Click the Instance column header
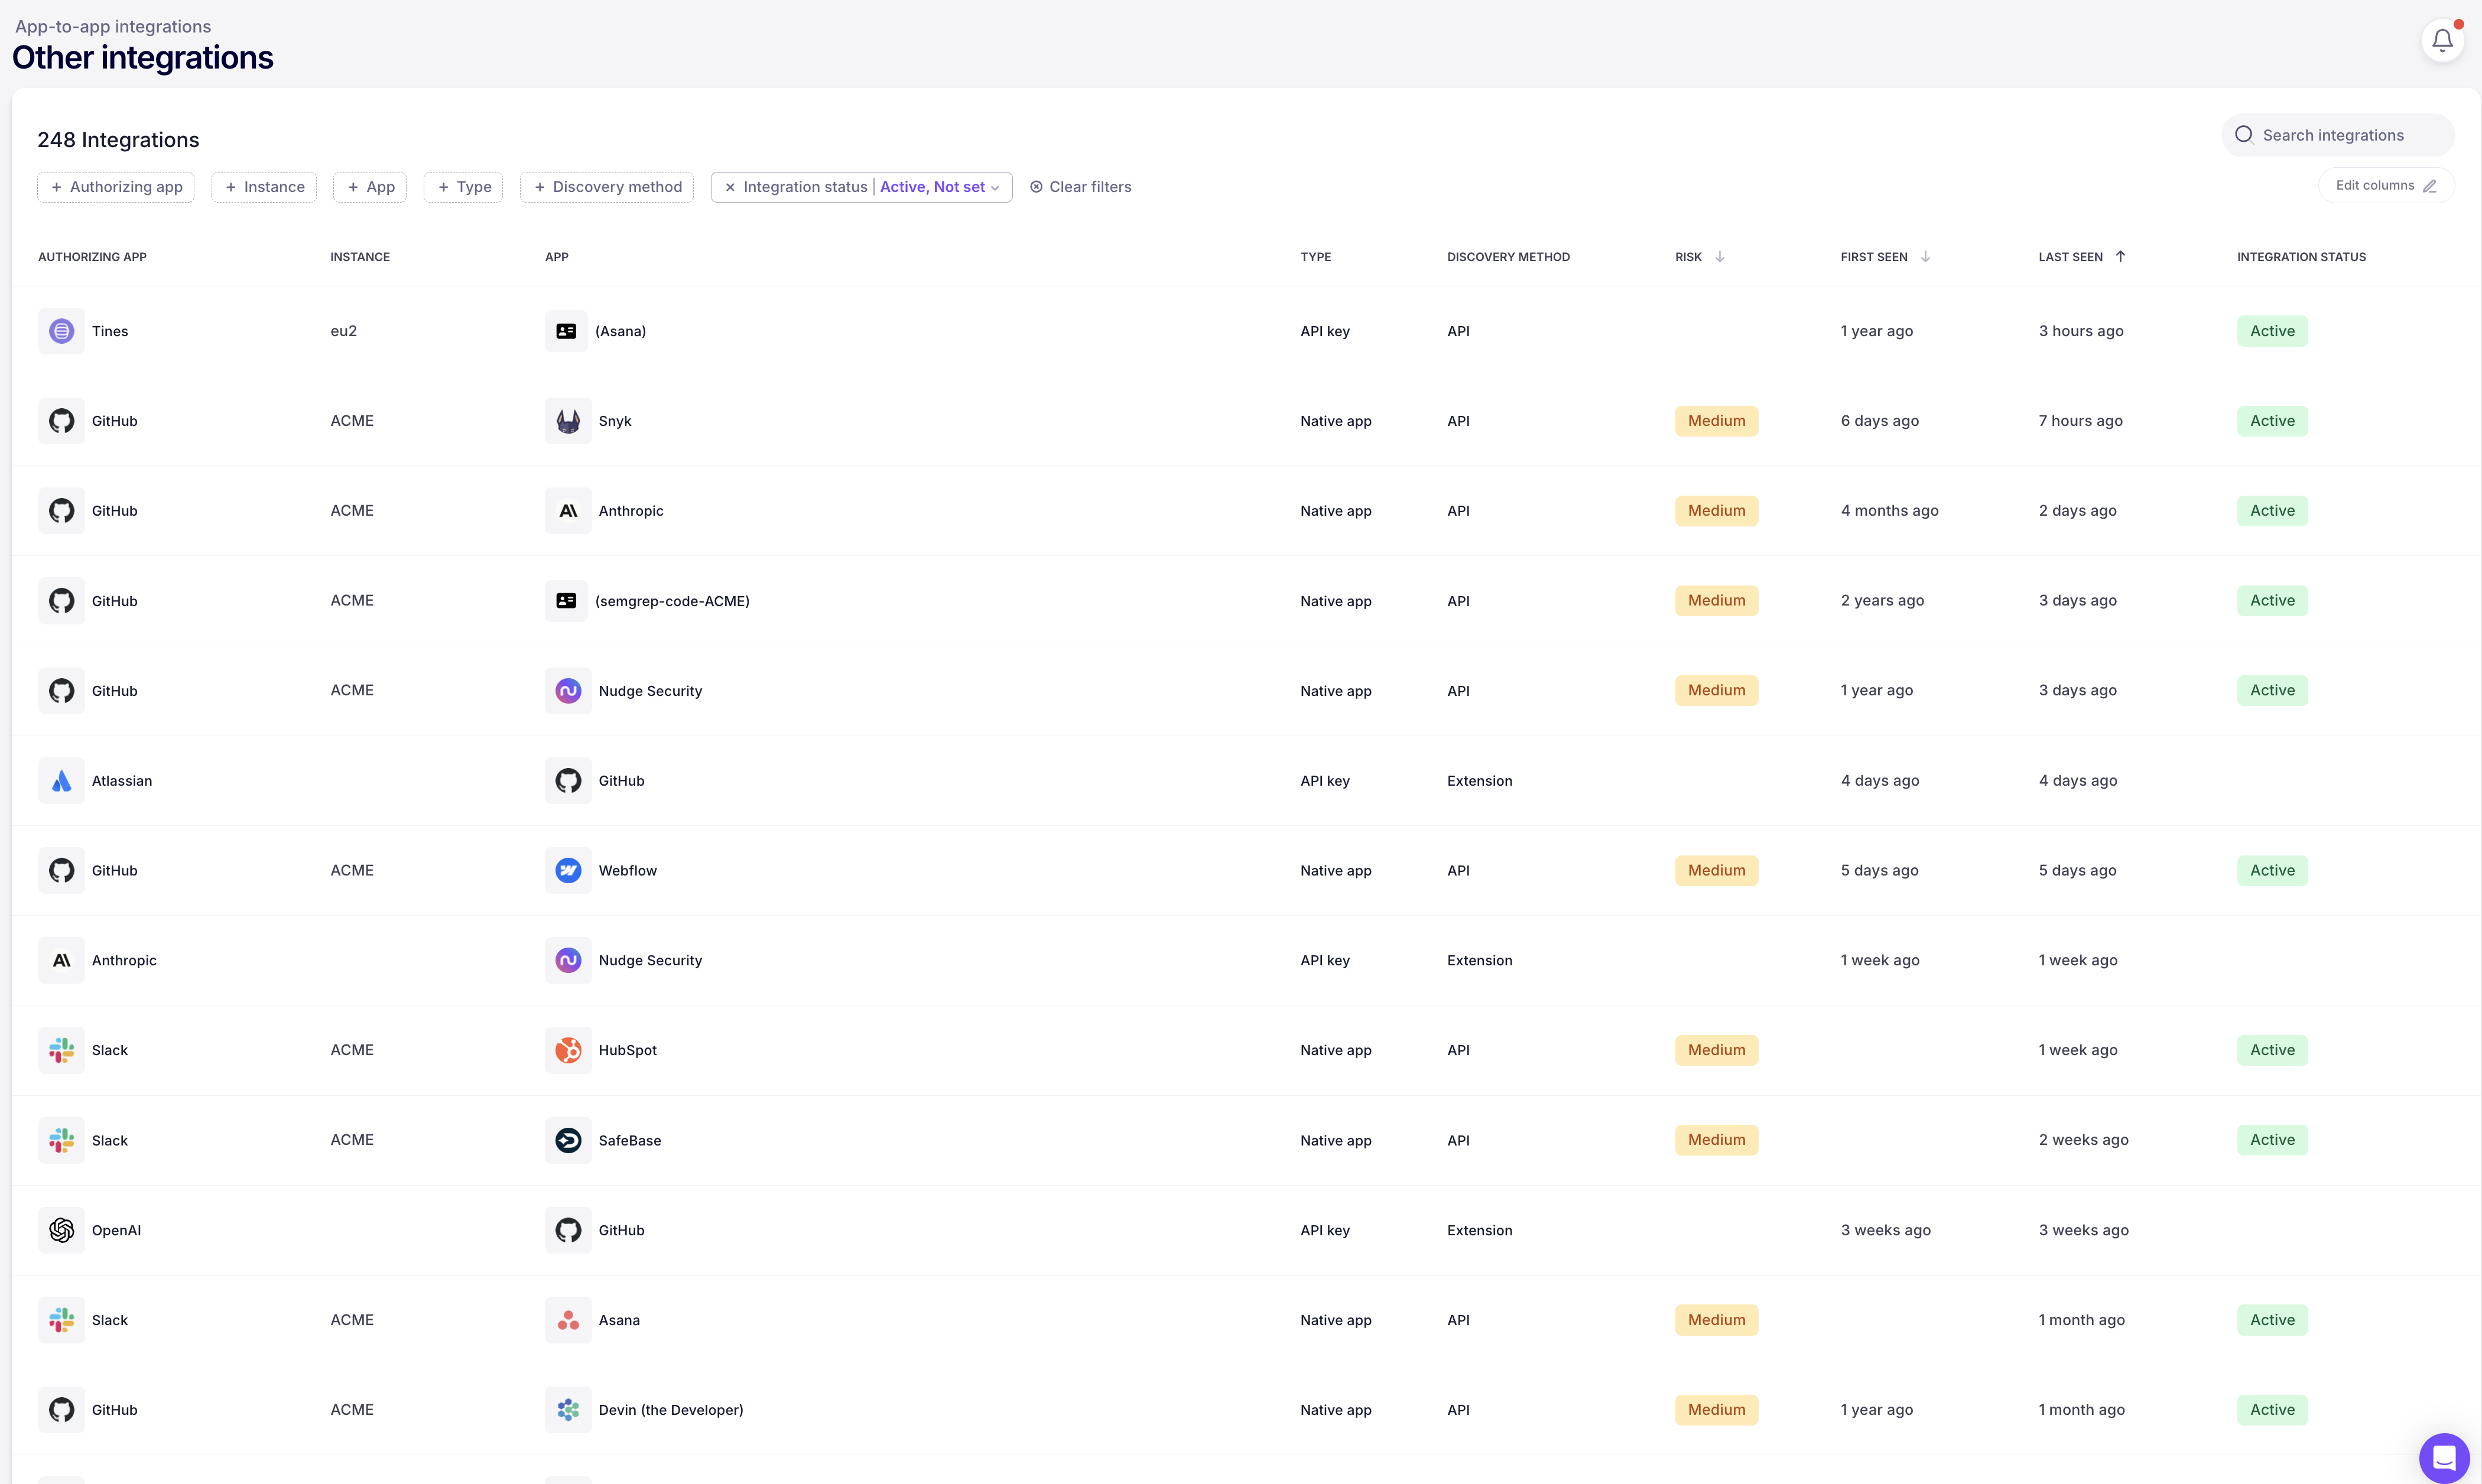 click(x=360, y=257)
